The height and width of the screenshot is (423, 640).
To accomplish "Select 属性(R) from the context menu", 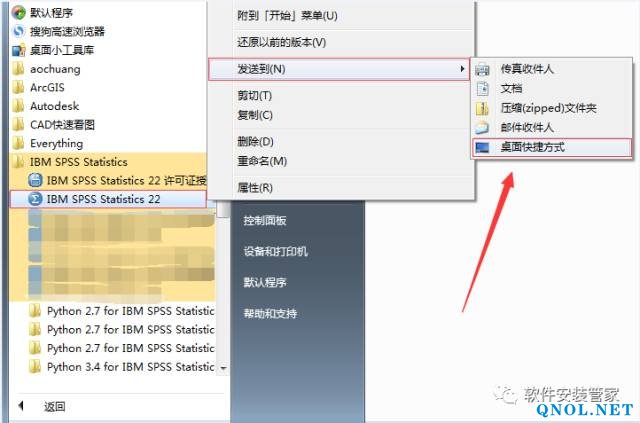I will click(x=255, y=187).
